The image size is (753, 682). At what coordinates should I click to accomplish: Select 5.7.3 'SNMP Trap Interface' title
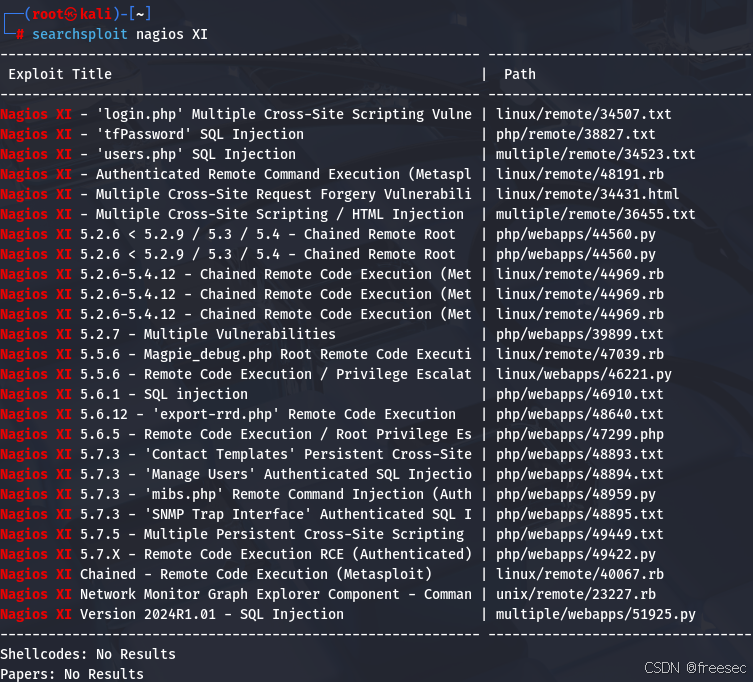(236, 514)
